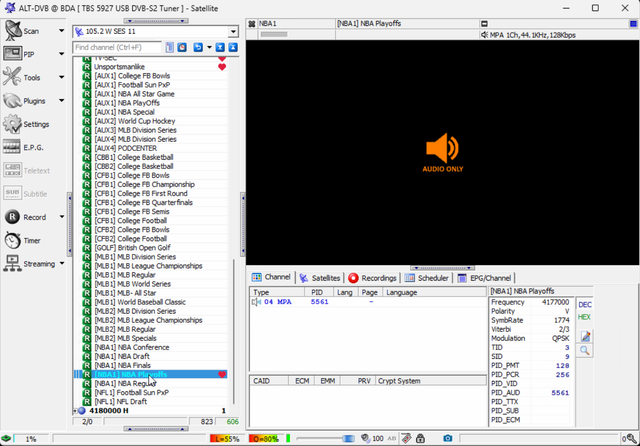Click the zoom key icon at bottom right
This screenshot has height=446, width=640.
click(x=631, y=439)
